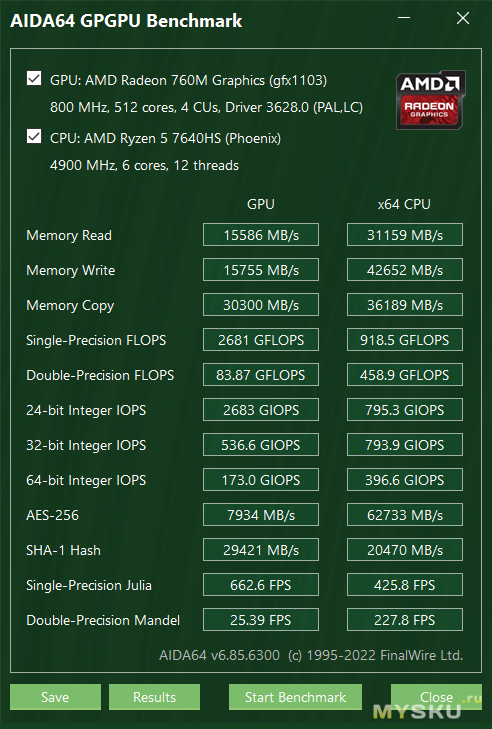
Task: Click the x64 CPU column header
Action: click(404, 204)
